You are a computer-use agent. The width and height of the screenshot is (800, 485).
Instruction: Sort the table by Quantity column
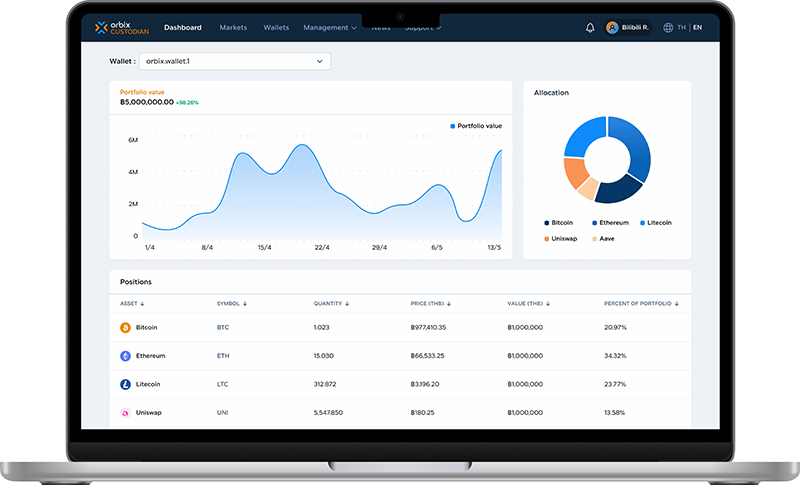coord(331,303)
